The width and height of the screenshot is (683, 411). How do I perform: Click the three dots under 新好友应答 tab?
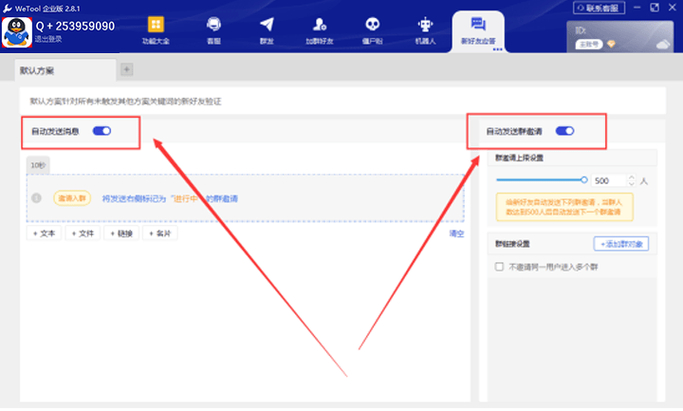(x=497, y=49)
